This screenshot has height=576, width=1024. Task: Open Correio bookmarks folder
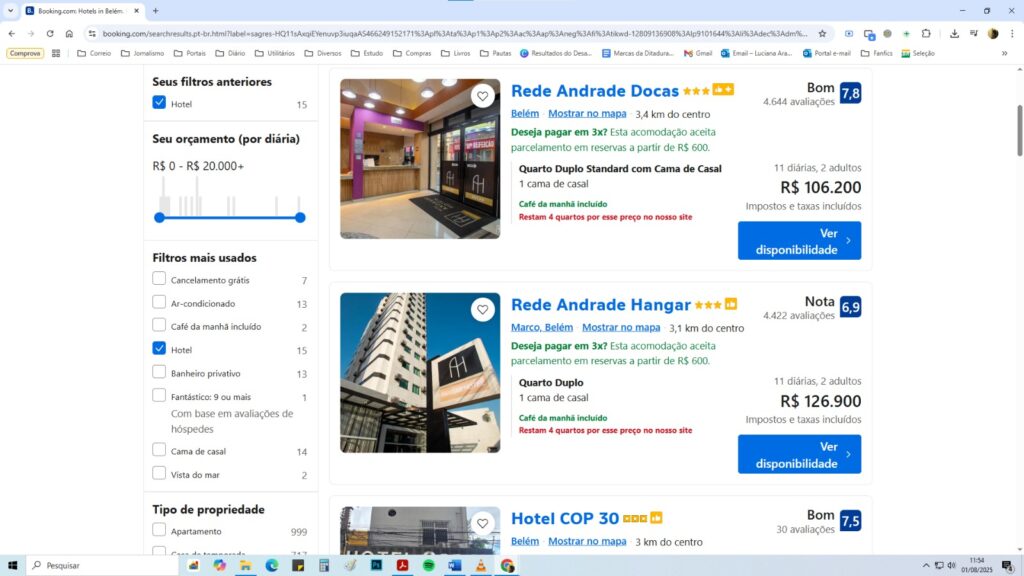coord(94,54)
